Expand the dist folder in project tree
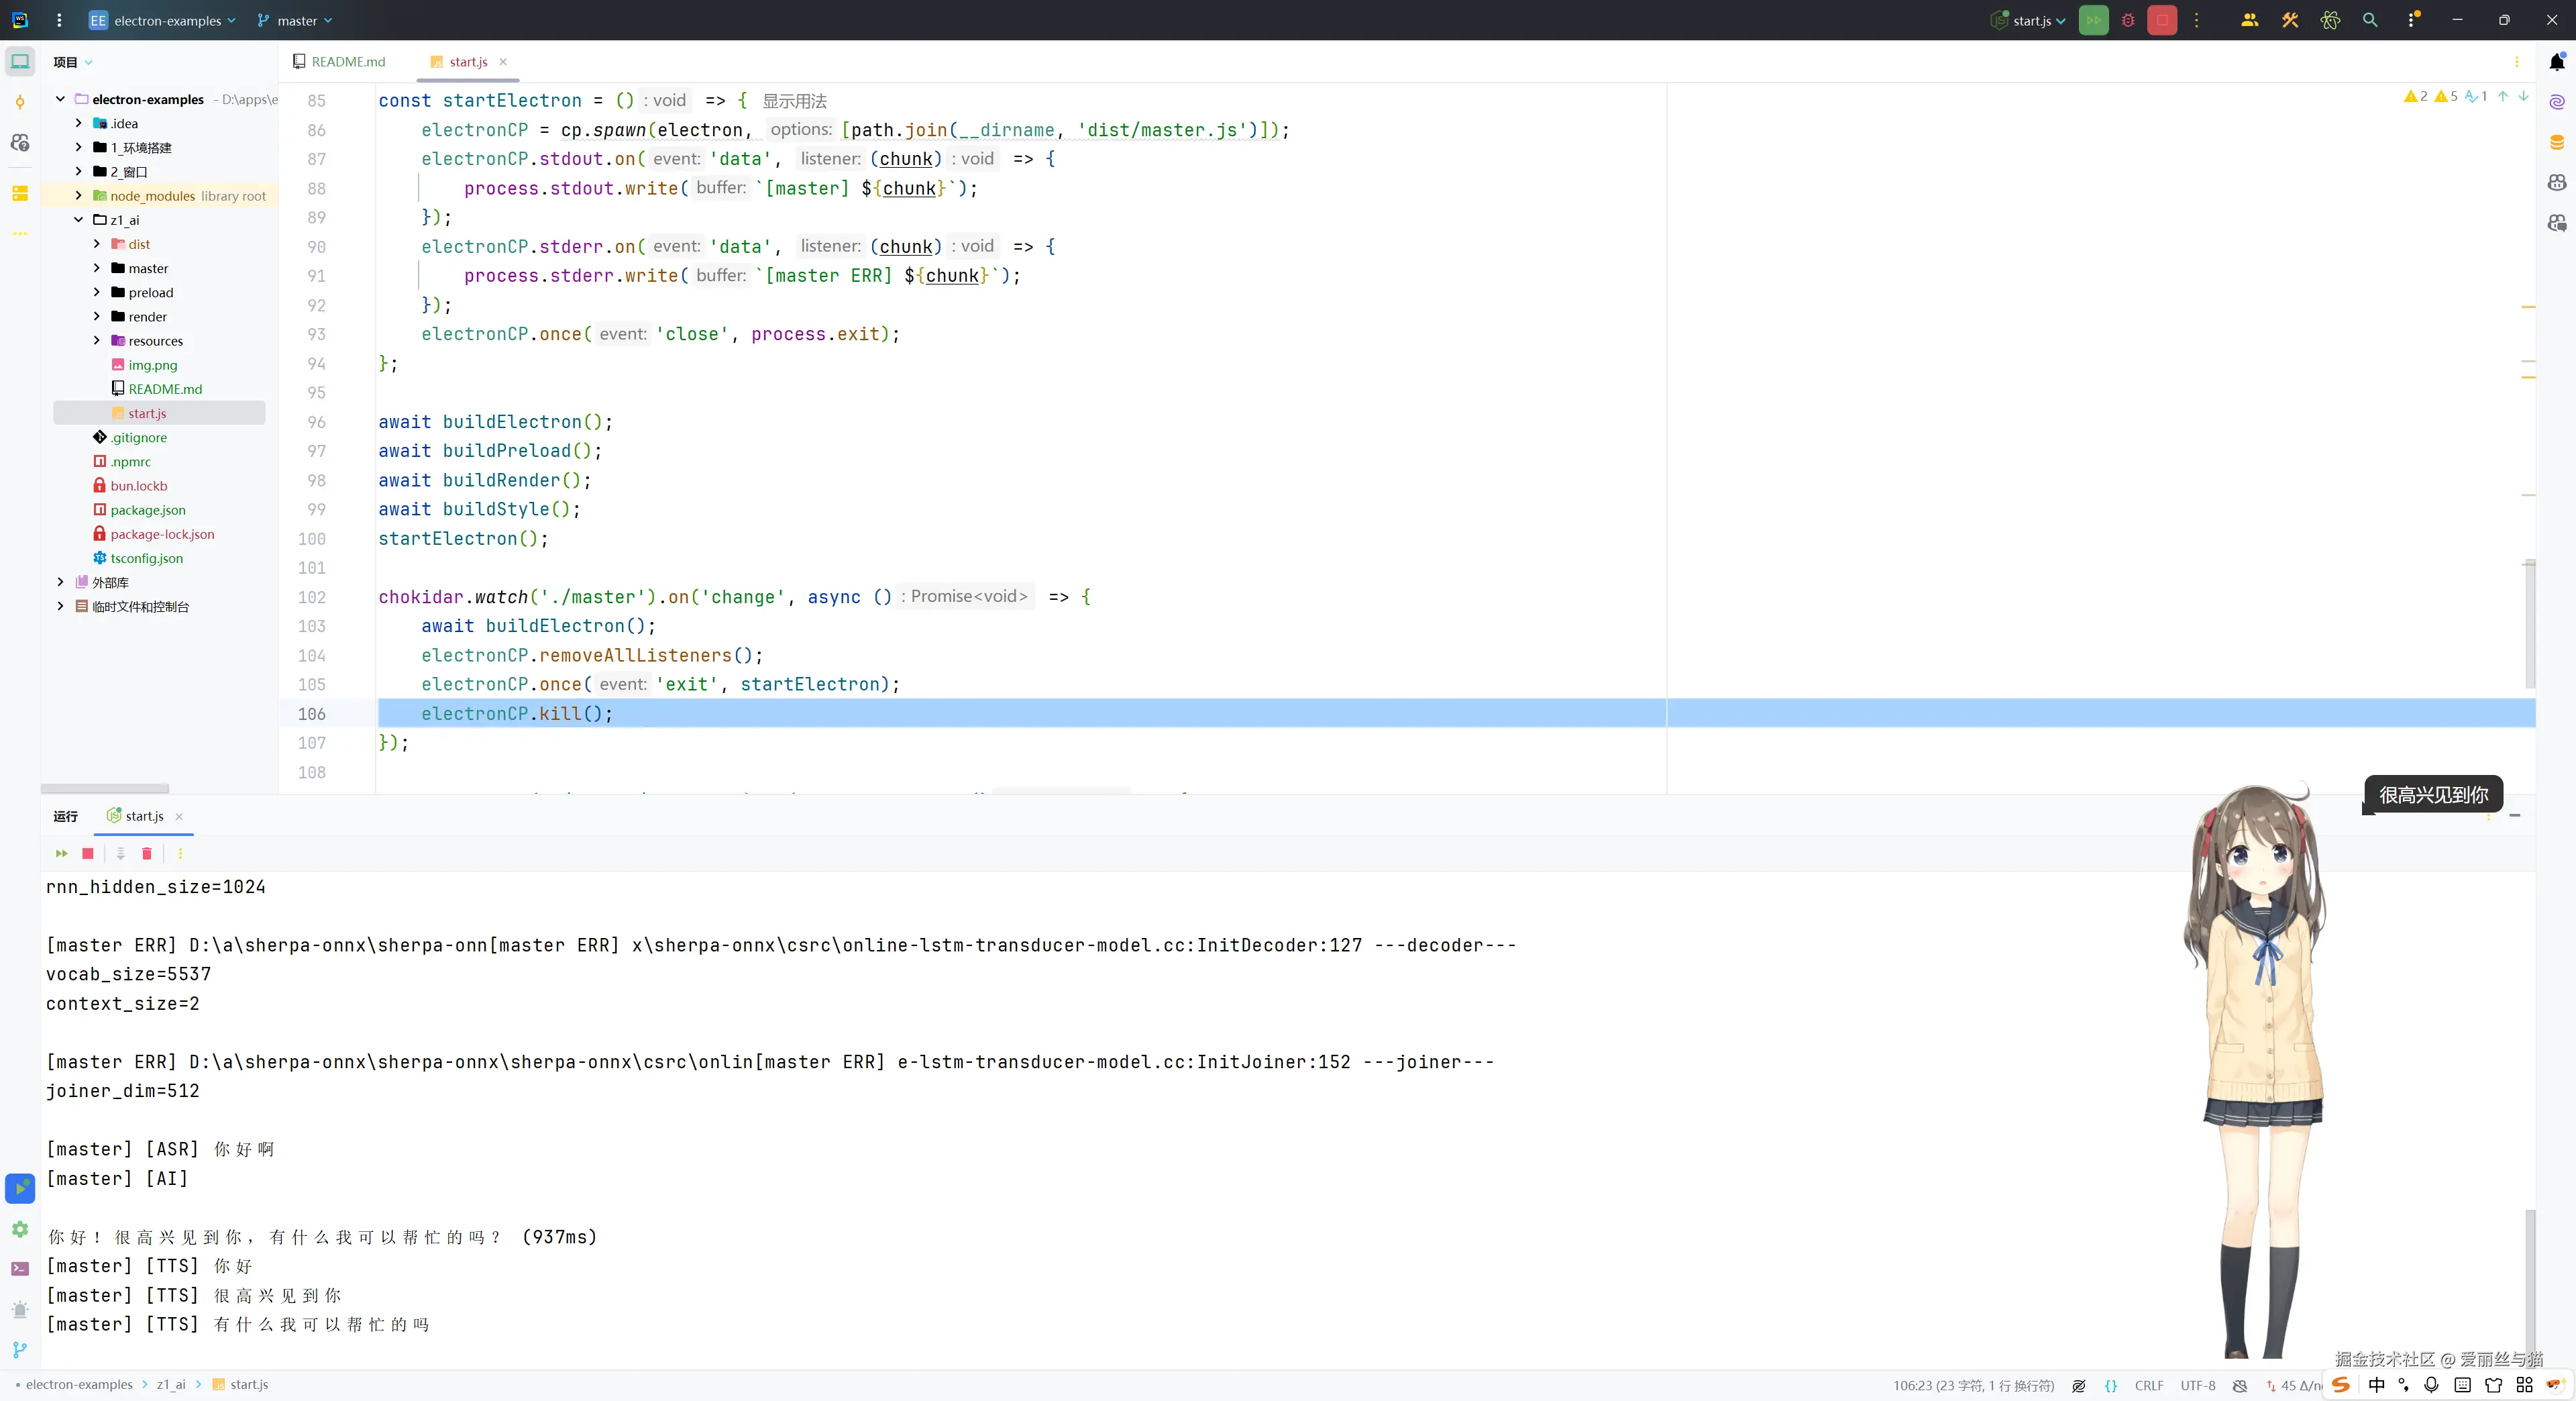 pyautogui.click(x=97, y=244)
